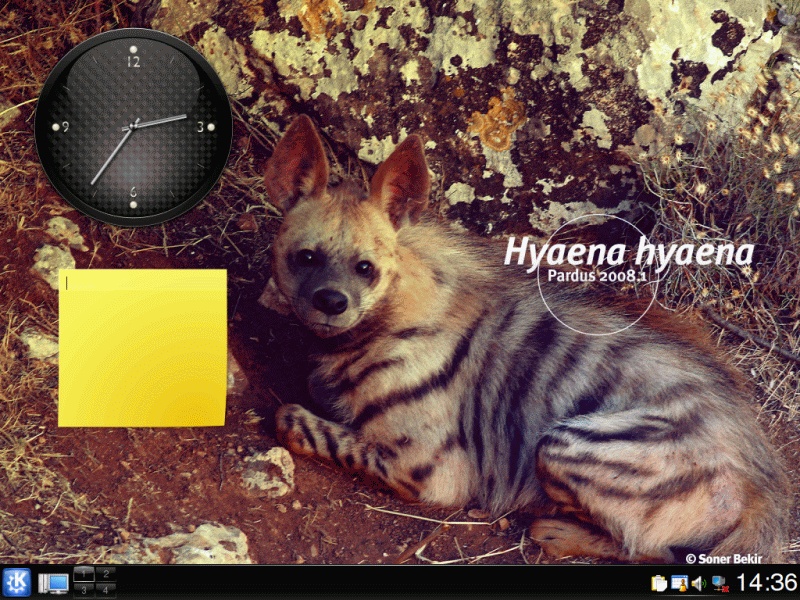Screen dimensions: 800x600
Task: Click the 14:36 digital clock in panel
Action: click(766, 583)
